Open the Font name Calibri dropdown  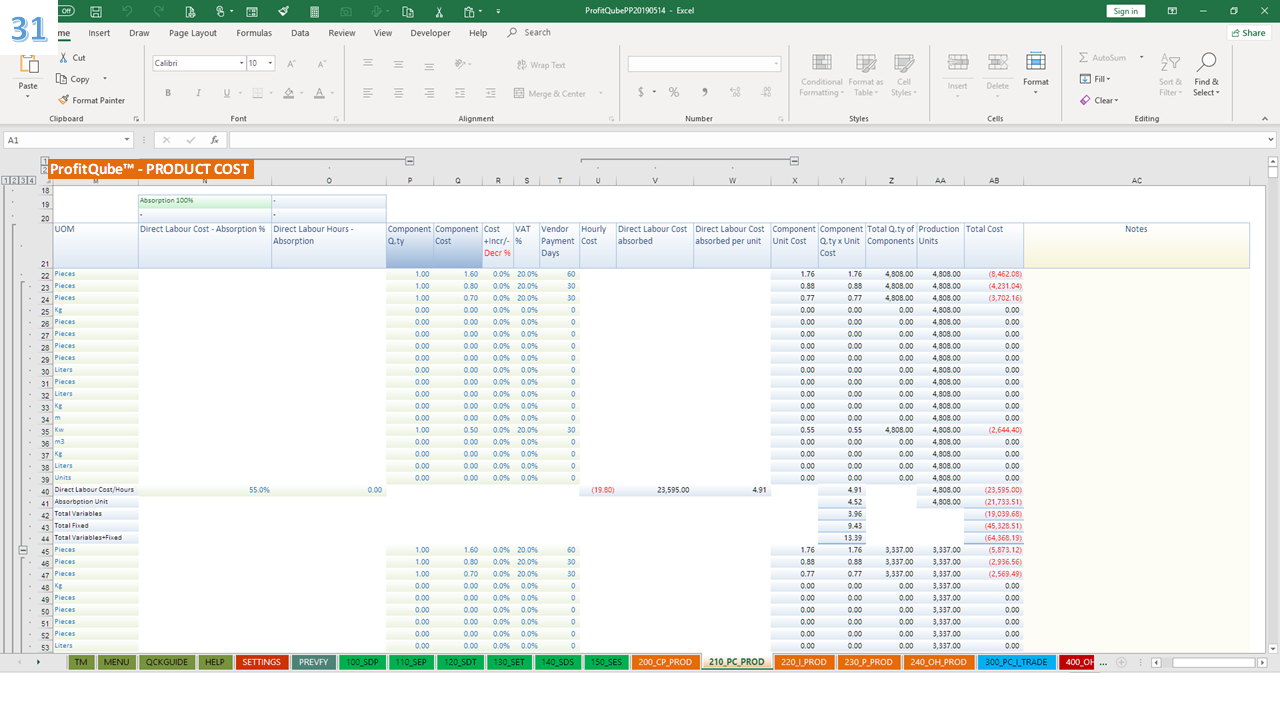(241, 63)
